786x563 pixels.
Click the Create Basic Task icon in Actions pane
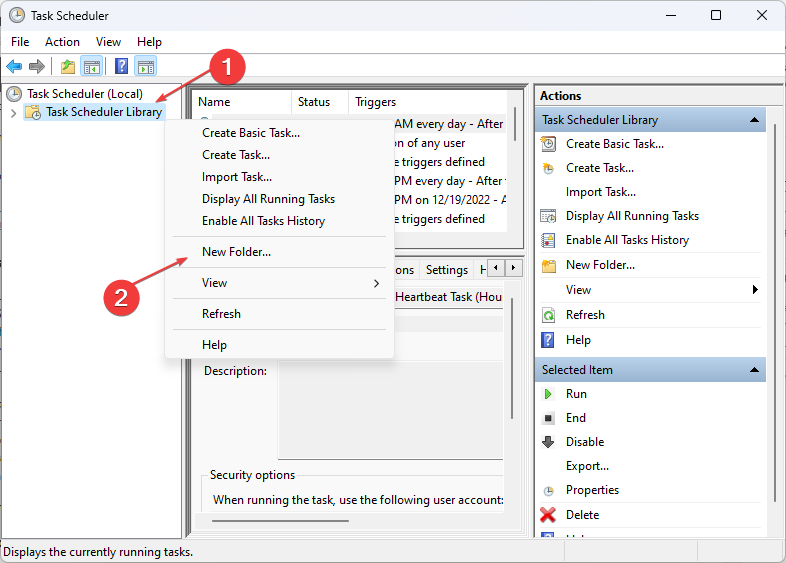click(x=548, y=144)
